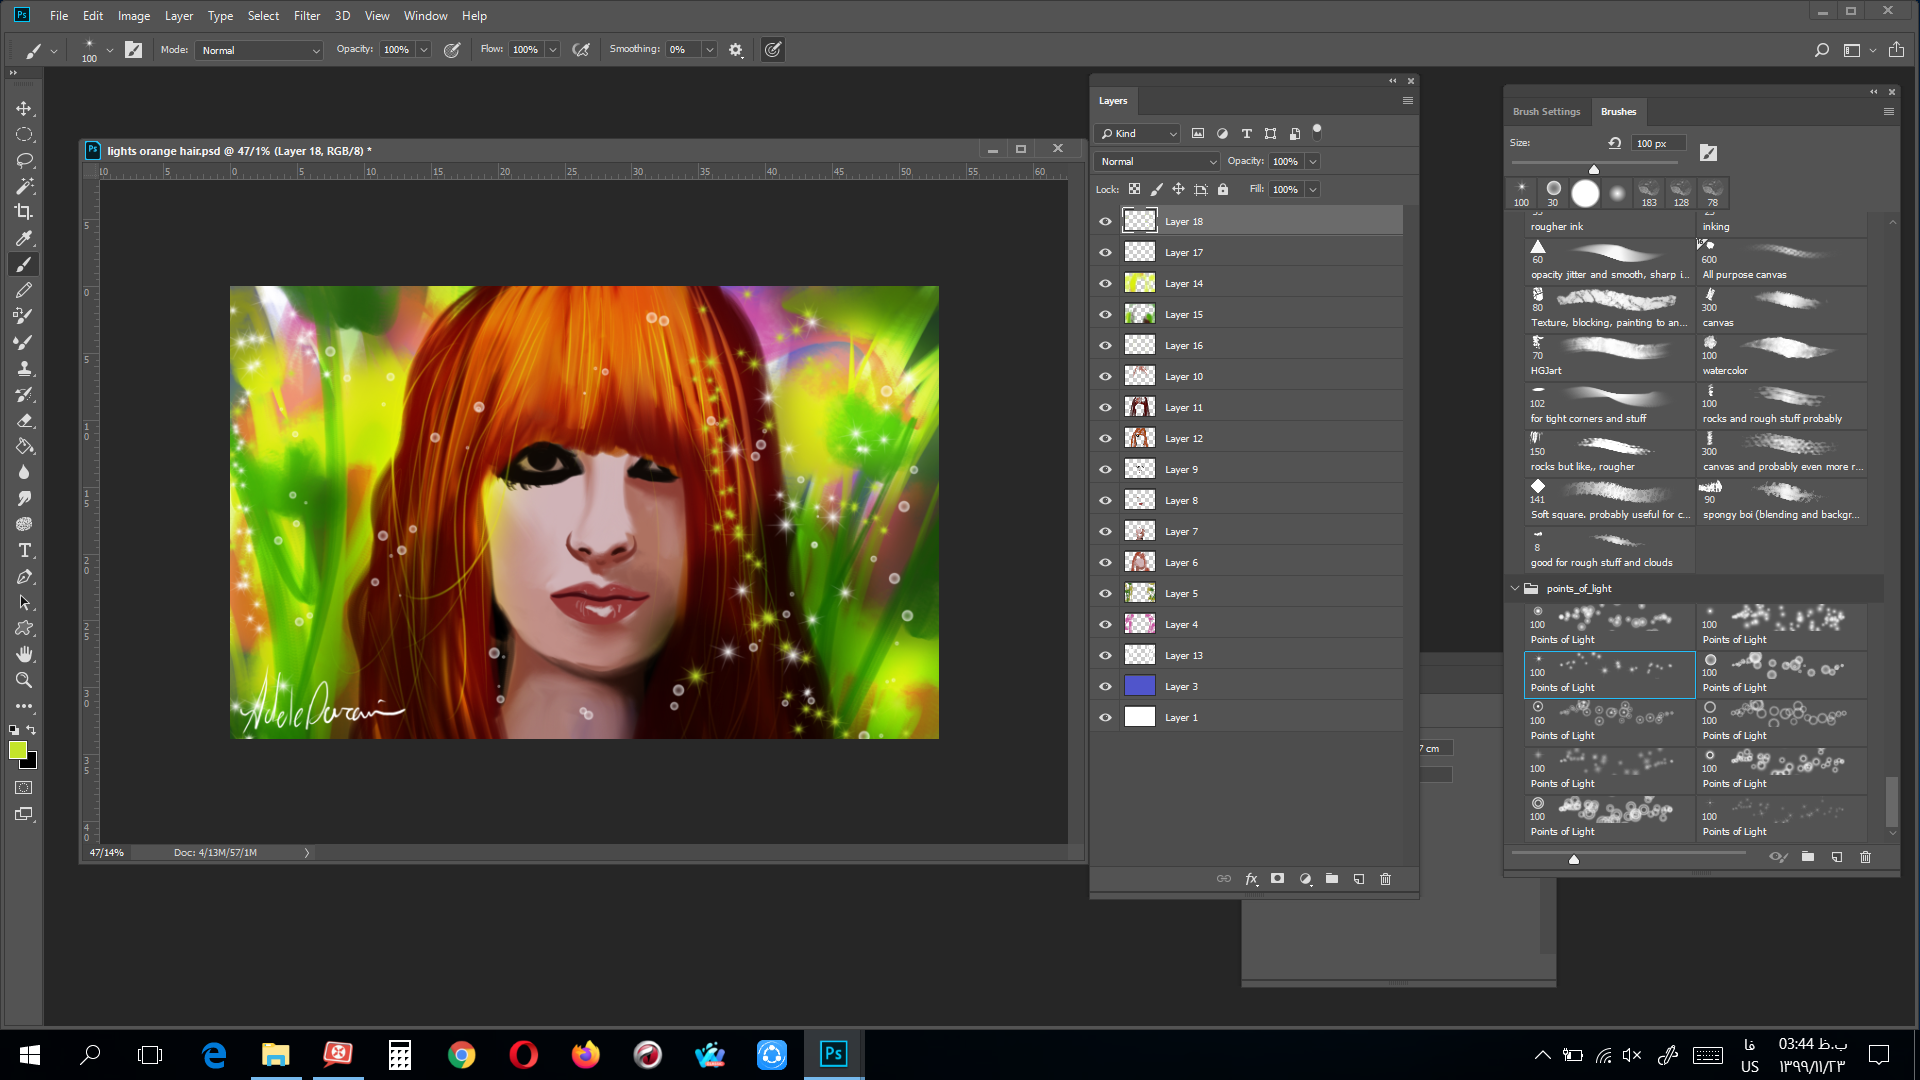Select Layer 13 in Layers panel
Image resolution: width=1920 pixels, height=1080 pixels.
[1247, 656]
